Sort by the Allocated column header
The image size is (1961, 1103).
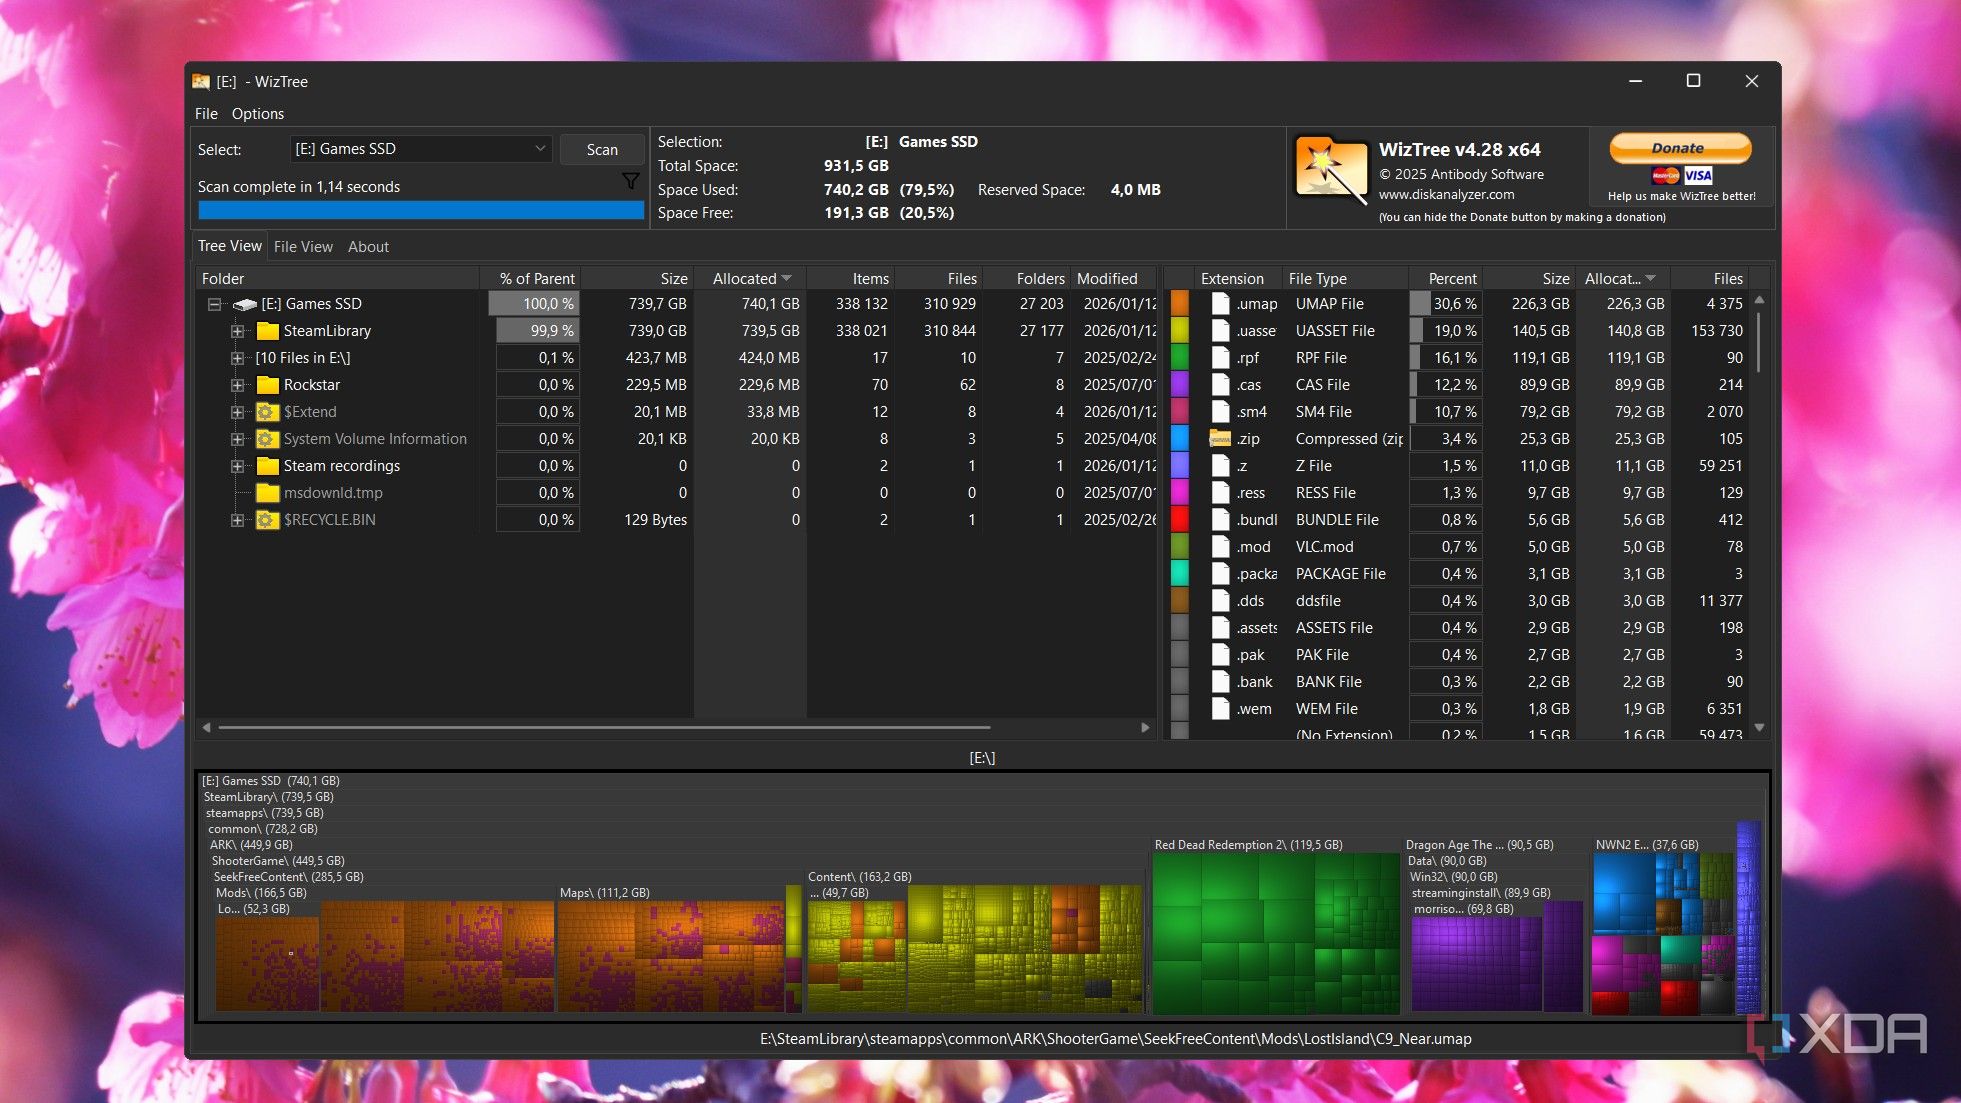[x=750, y=279]
